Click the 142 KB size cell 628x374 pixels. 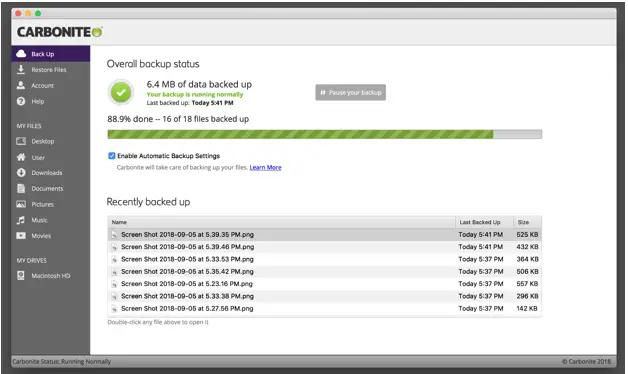click(x=527, y=309)
